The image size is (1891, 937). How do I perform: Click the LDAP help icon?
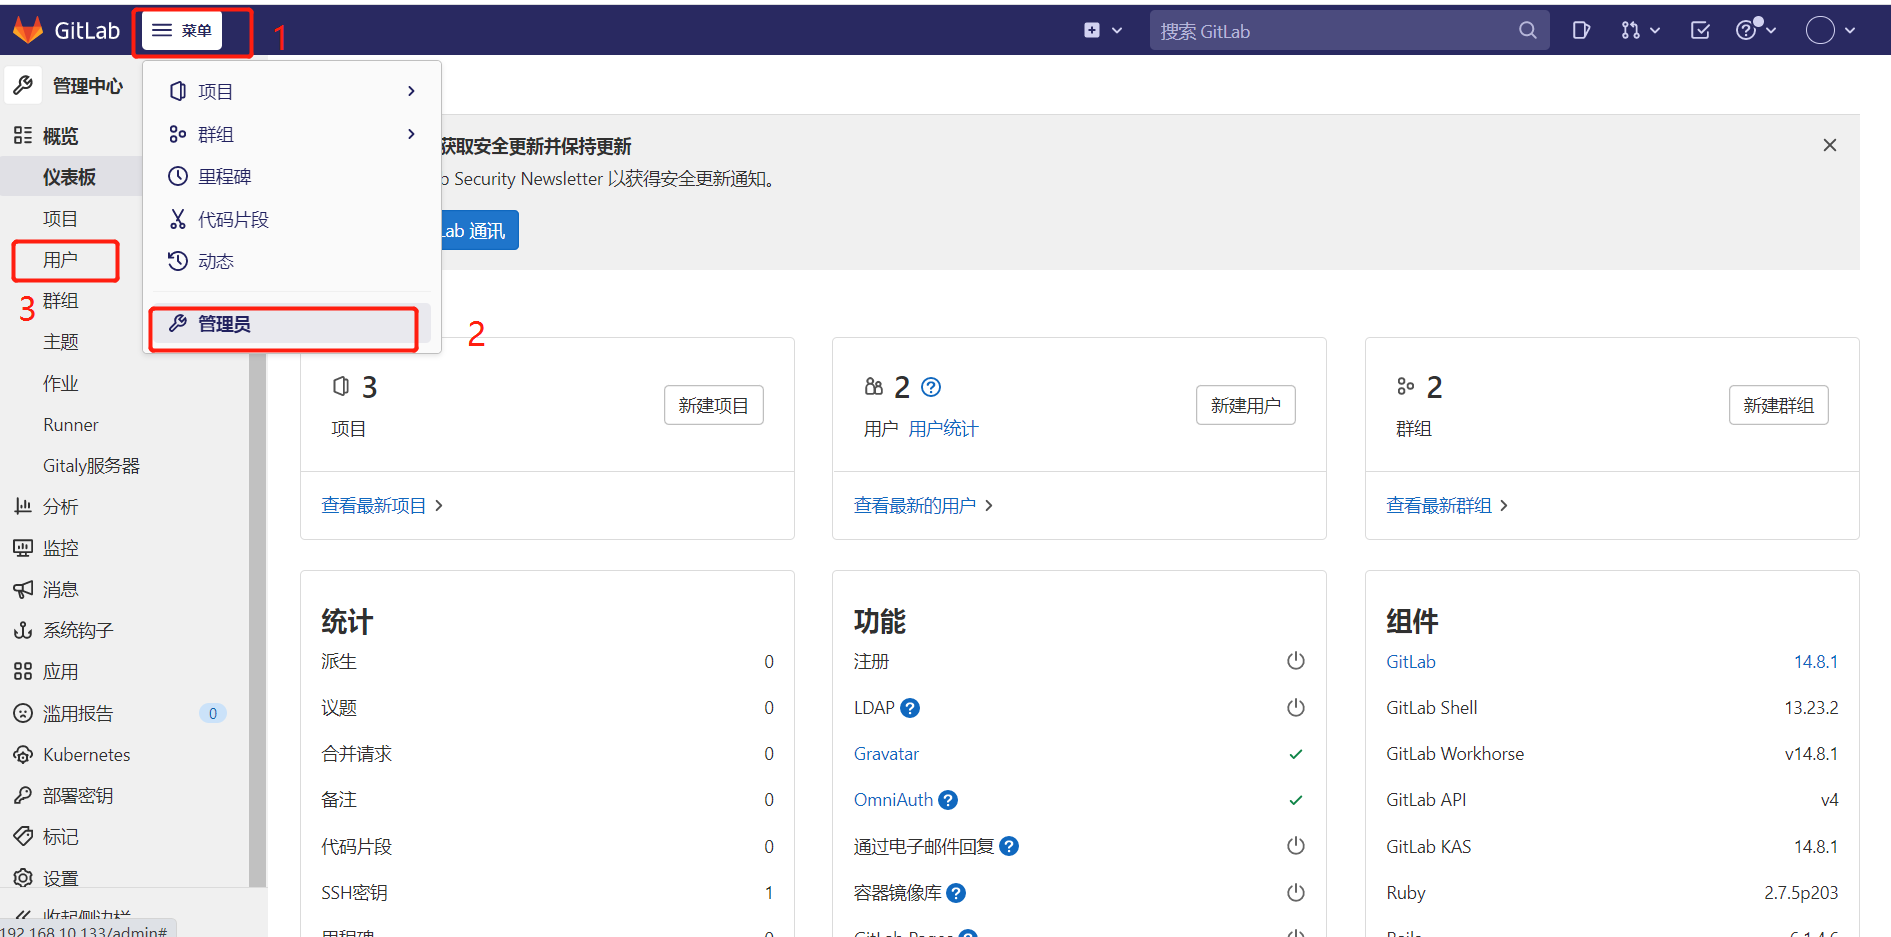(910, 708)
